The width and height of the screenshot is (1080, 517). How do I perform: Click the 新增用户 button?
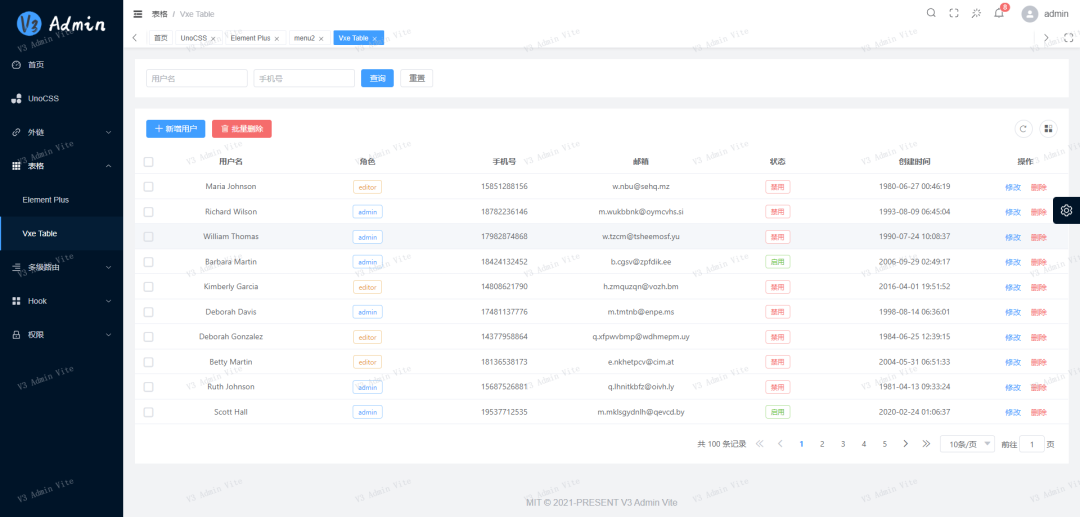tap(175, 129)
